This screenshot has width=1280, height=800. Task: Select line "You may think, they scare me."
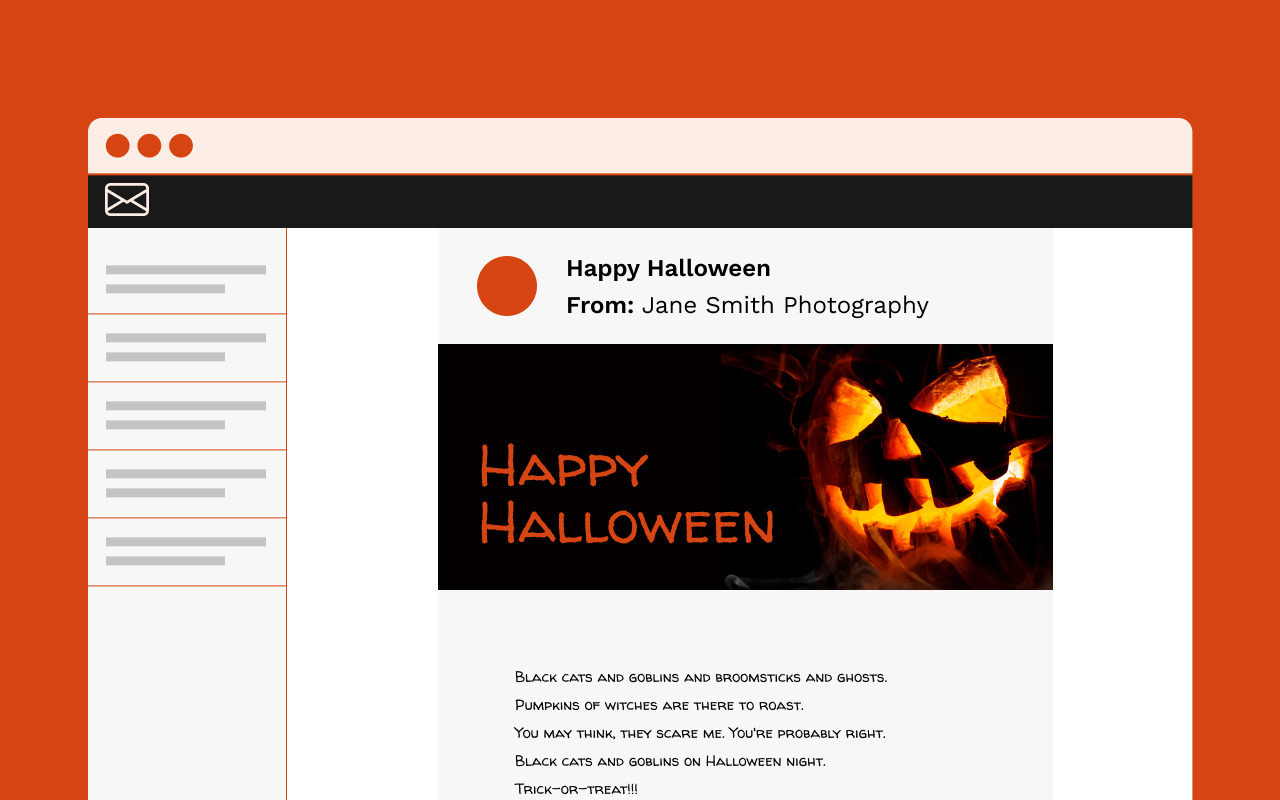(619, 733)
